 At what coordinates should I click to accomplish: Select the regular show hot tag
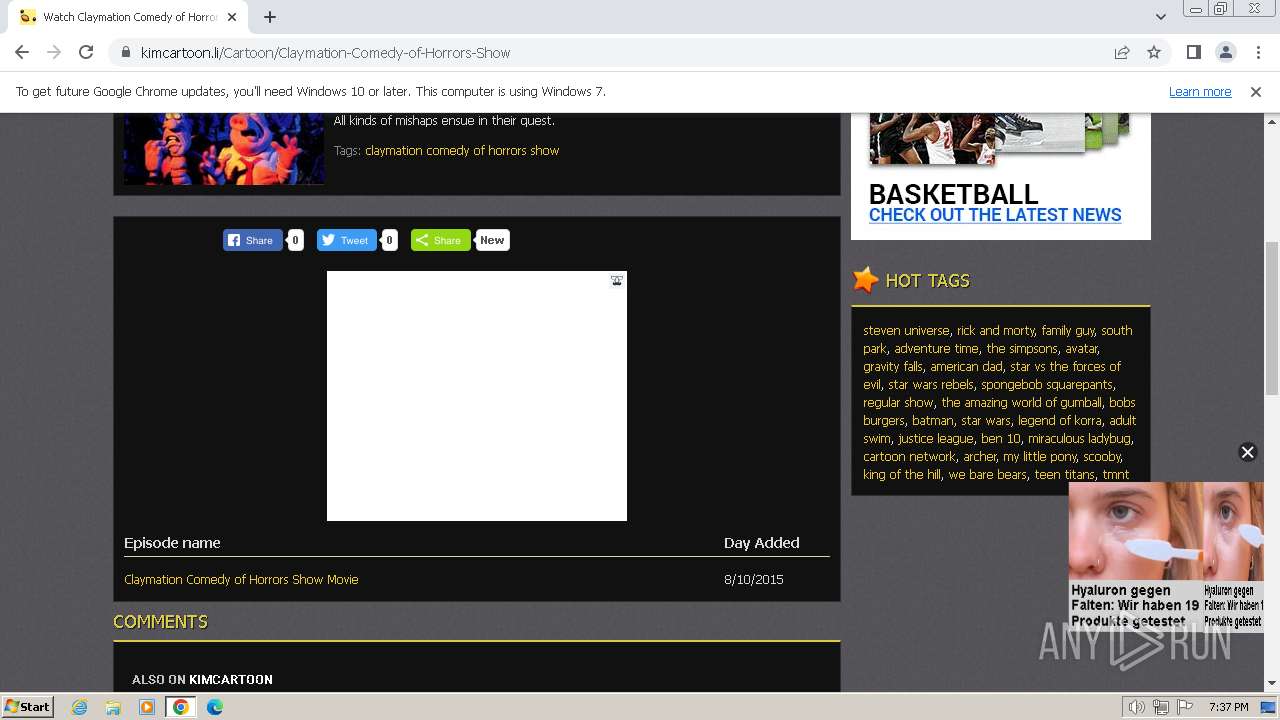point(898,403)
